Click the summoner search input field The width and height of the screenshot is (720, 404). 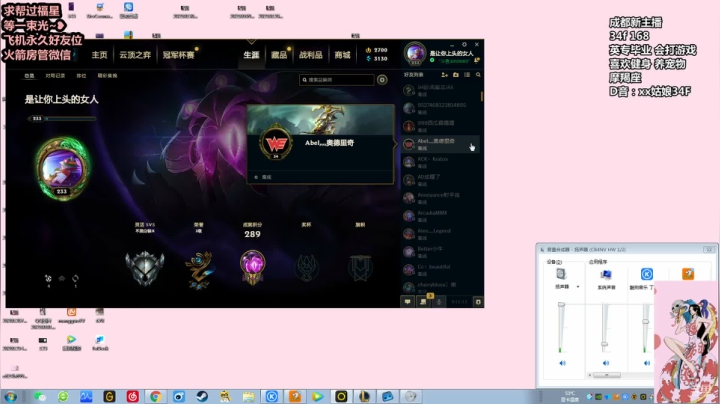(337, 80)
